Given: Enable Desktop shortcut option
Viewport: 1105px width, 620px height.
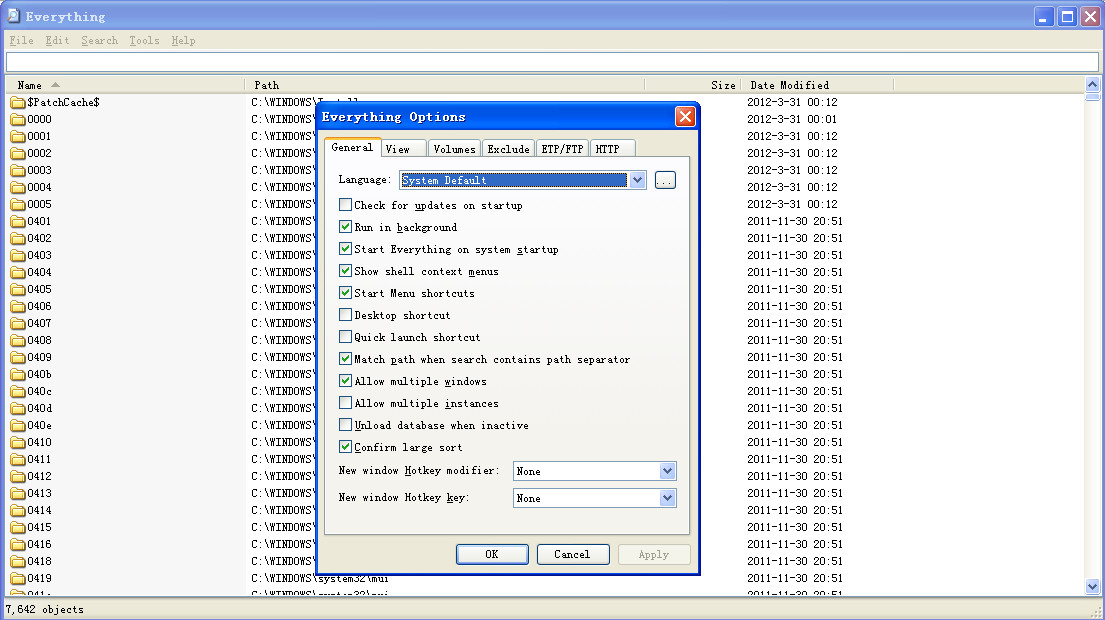Looking at the screenshot, I should click(345, 315).
